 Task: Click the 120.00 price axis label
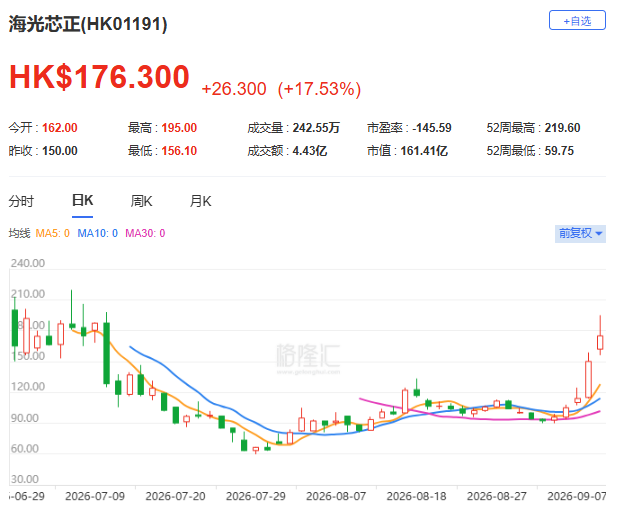click(x=28, y=387)
